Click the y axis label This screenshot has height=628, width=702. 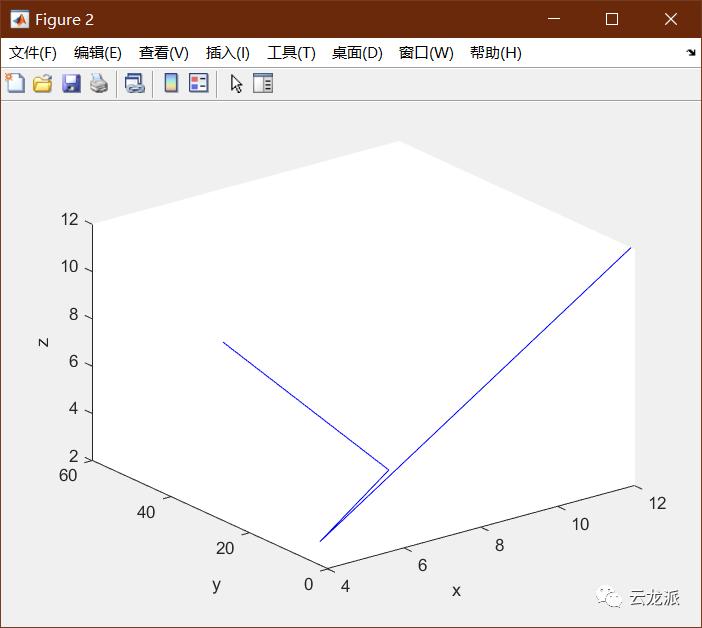(216, 585)
